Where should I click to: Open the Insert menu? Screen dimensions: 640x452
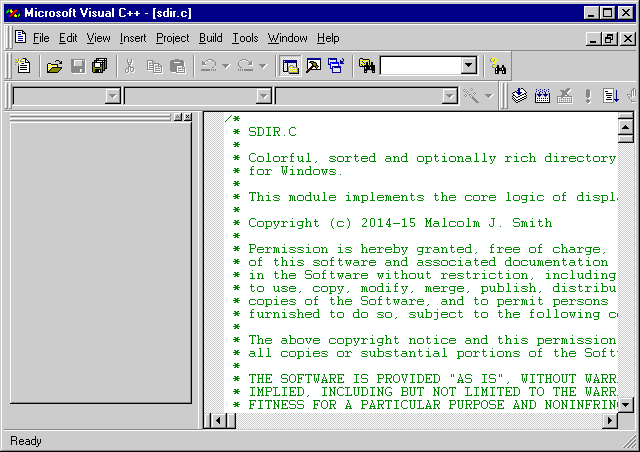pos(133,38)
